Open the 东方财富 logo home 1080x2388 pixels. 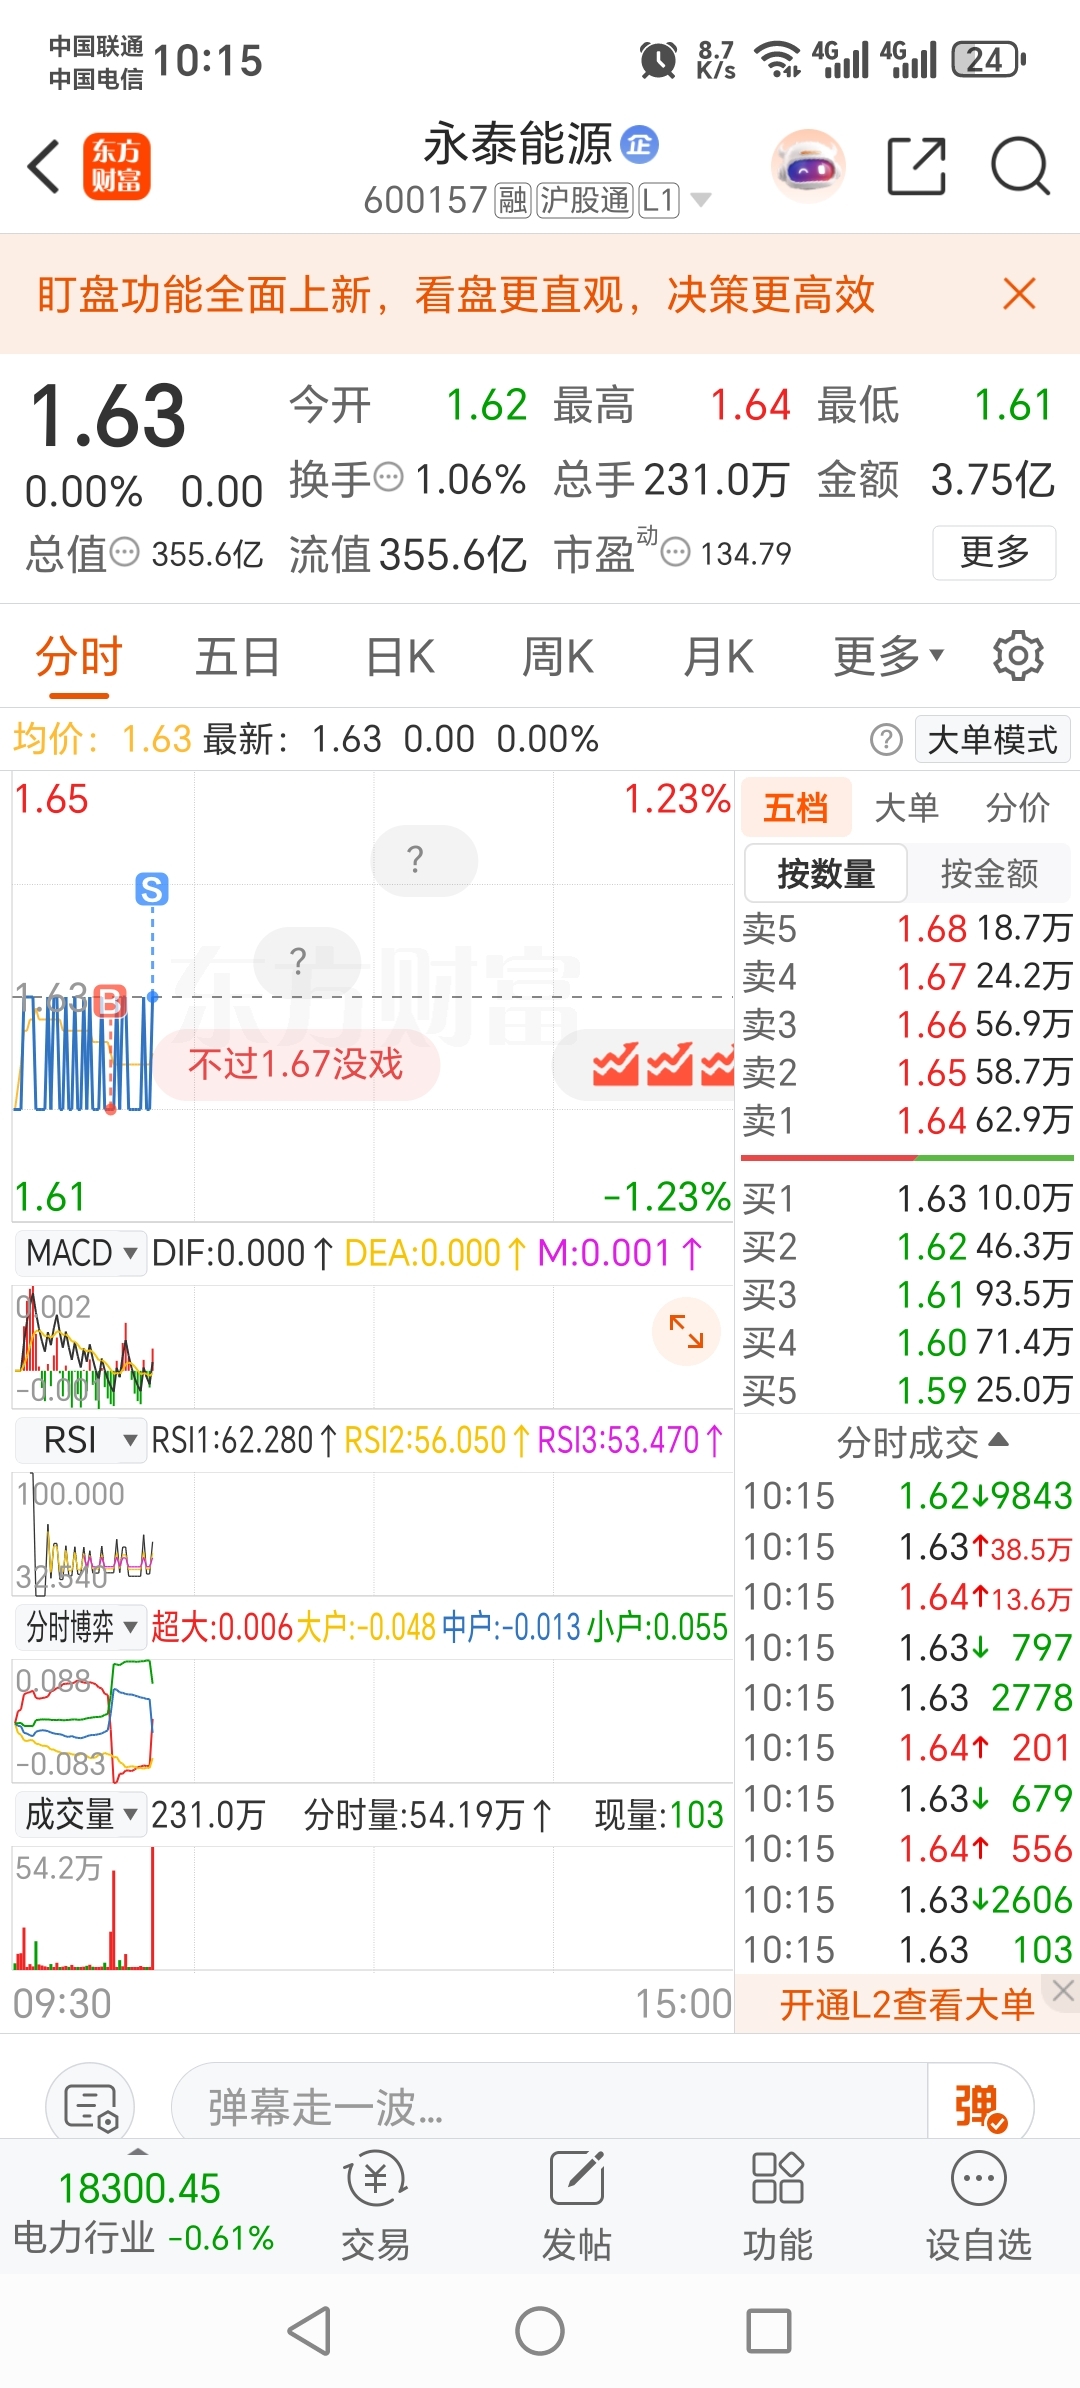click(117, 166)
